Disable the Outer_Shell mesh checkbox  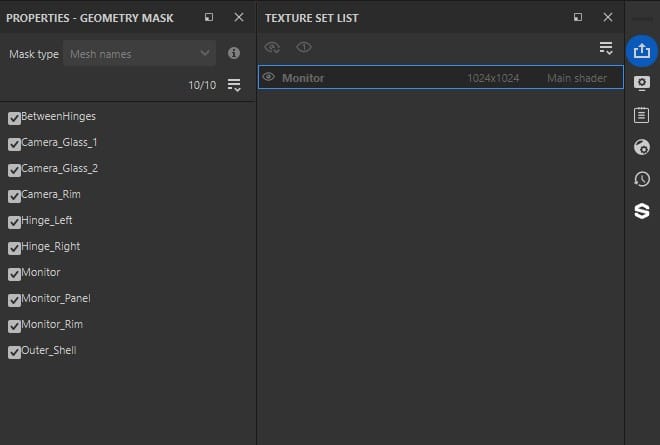tap(14, 351)
